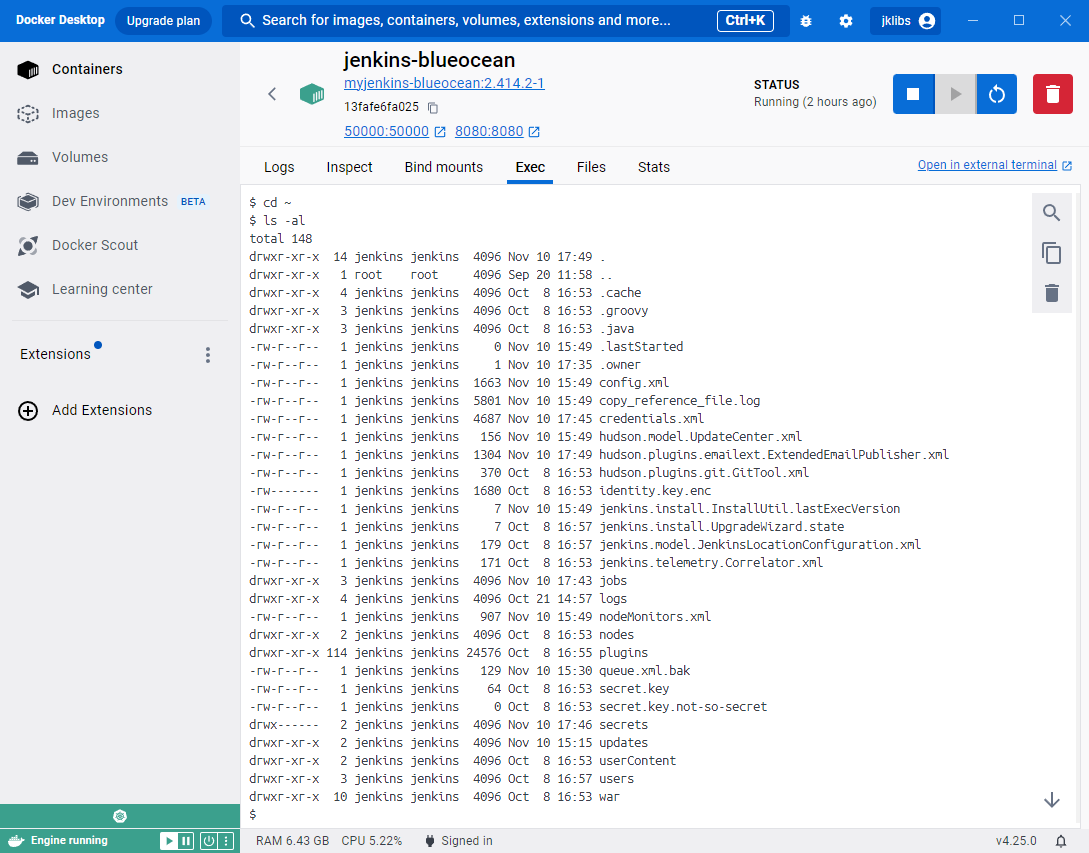Open Settings gear in header
The width and height of the screenshot is (1089, 853).
click(x=845, y=21)
